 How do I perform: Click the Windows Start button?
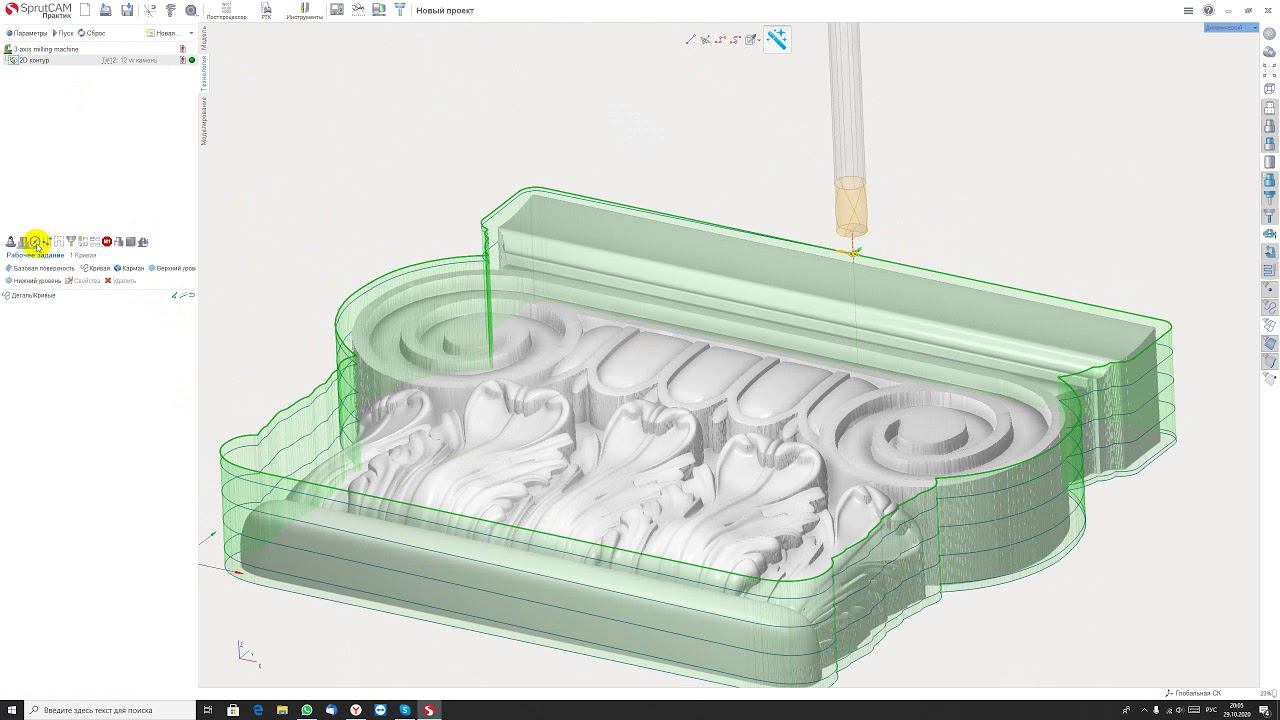coord(12,710)
